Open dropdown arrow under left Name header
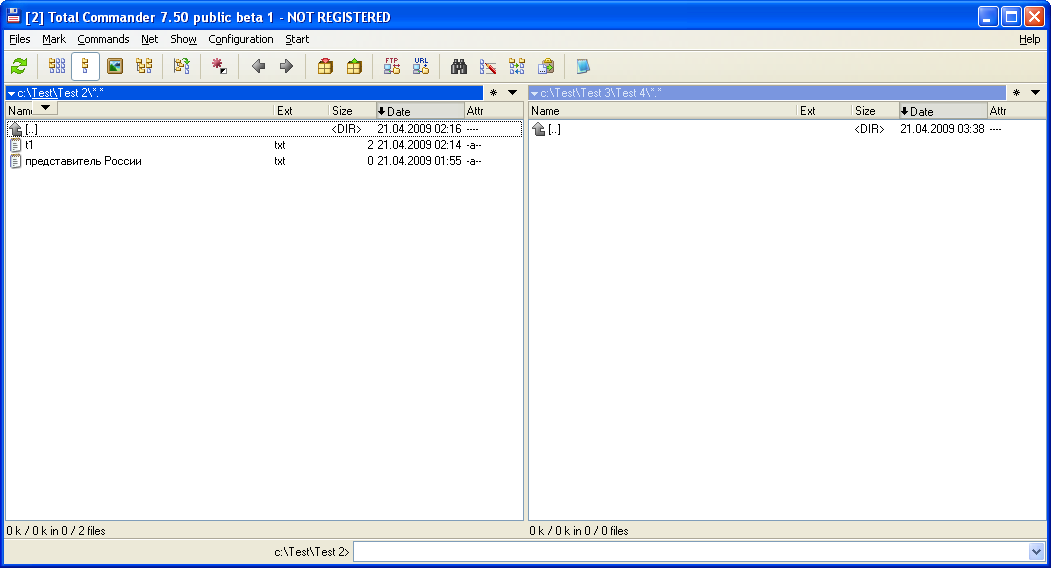This screenshot has height=568, width=1051. point(45,107)
